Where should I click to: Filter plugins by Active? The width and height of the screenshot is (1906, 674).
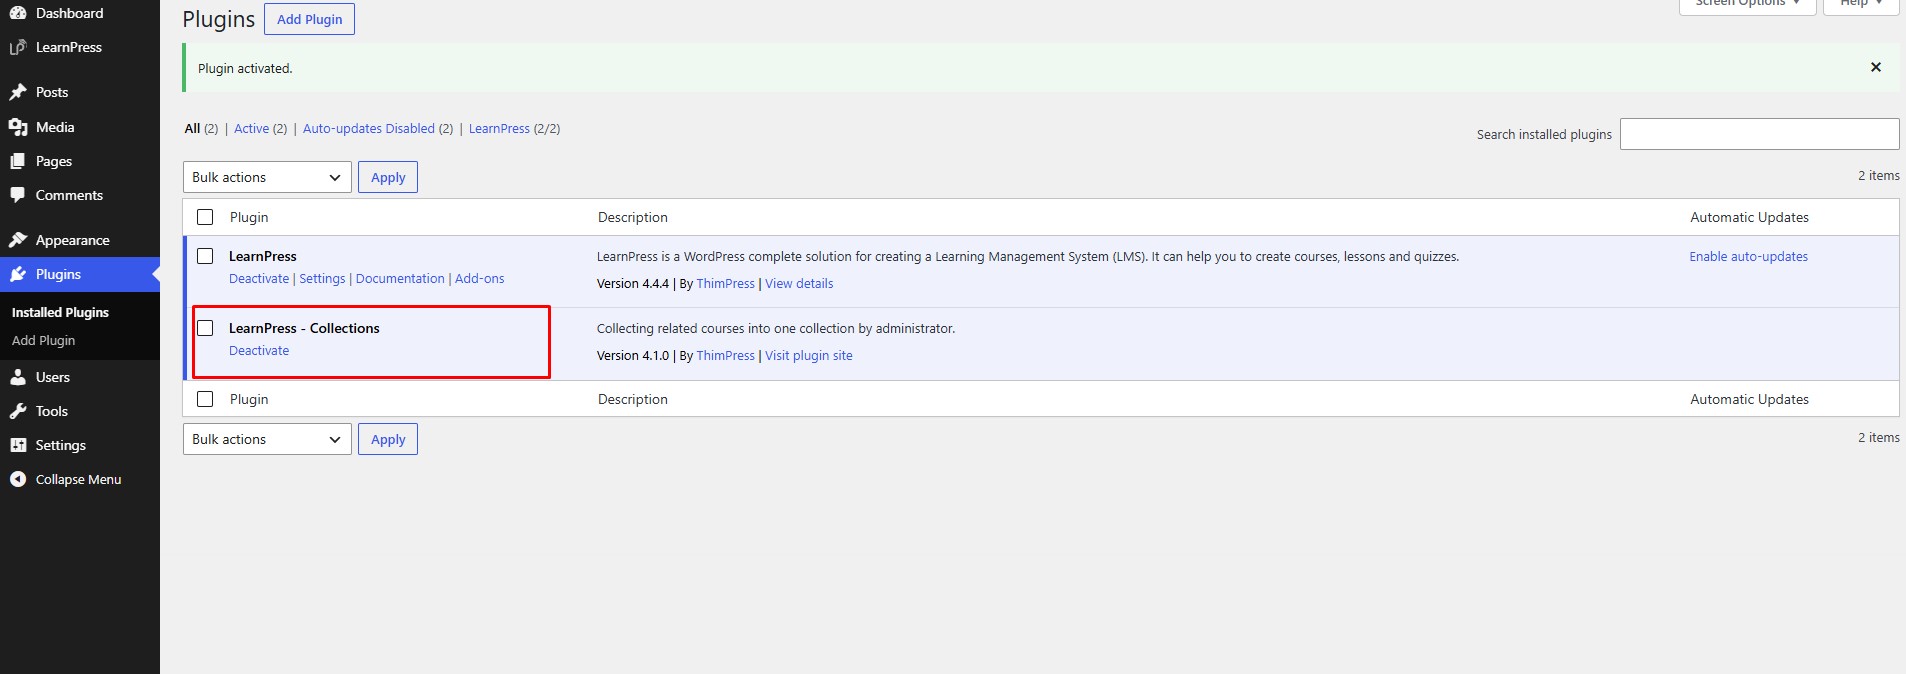[x=251, y=128]
